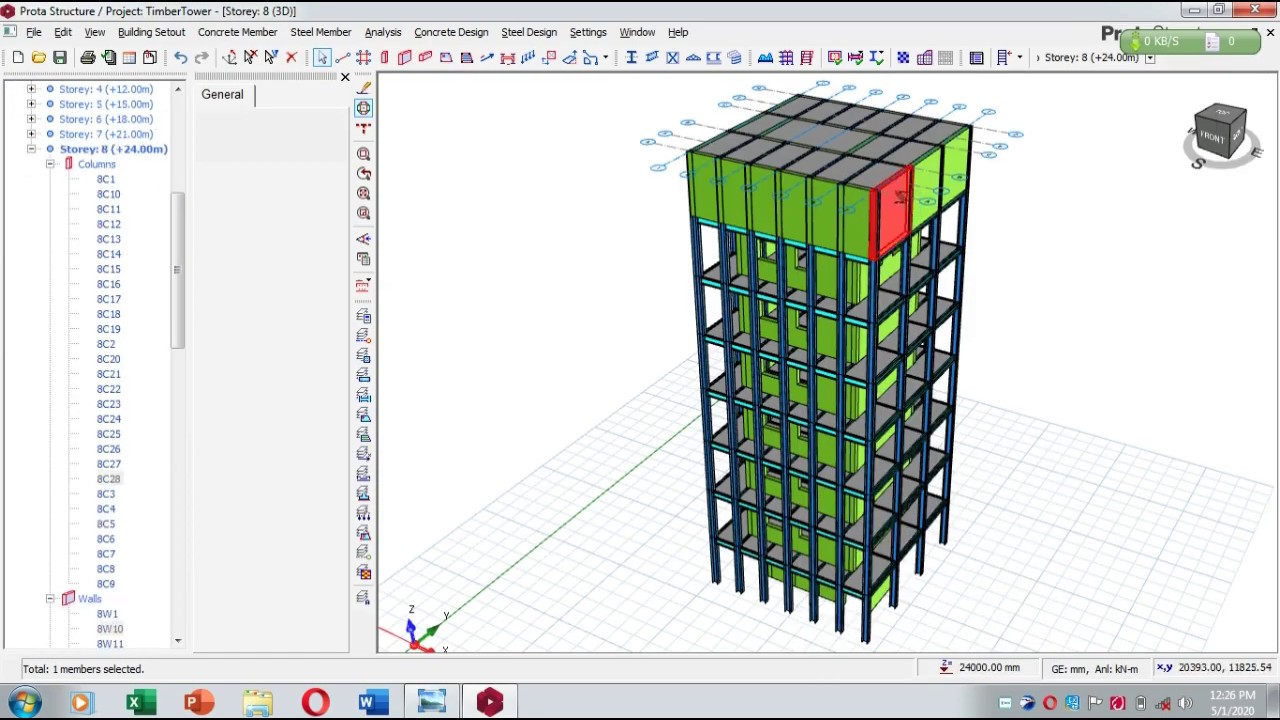
Task: Click the zoom previous icon
Action: (x=364, y=174)
